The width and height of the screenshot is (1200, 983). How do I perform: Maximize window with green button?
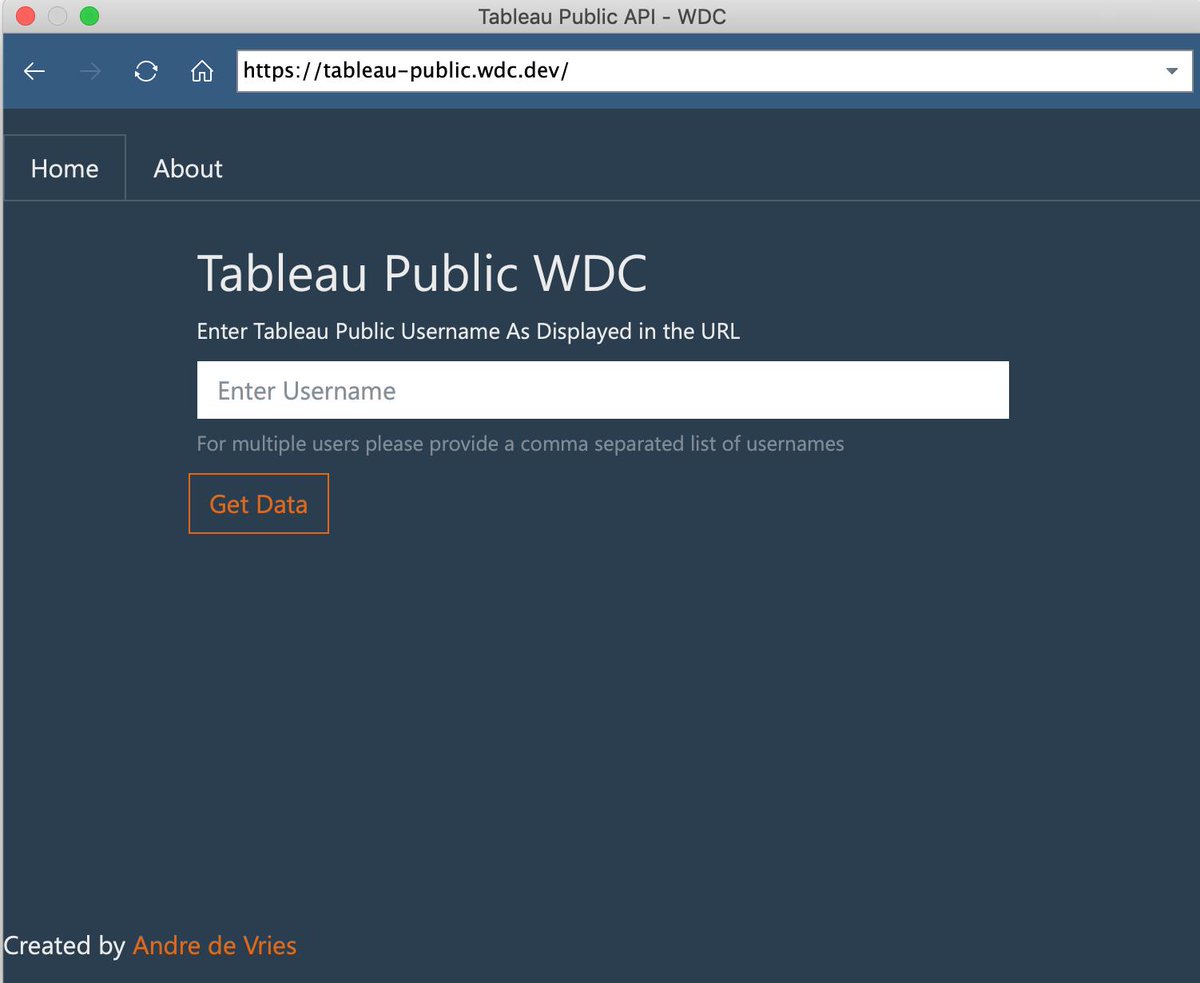point(89,16)
